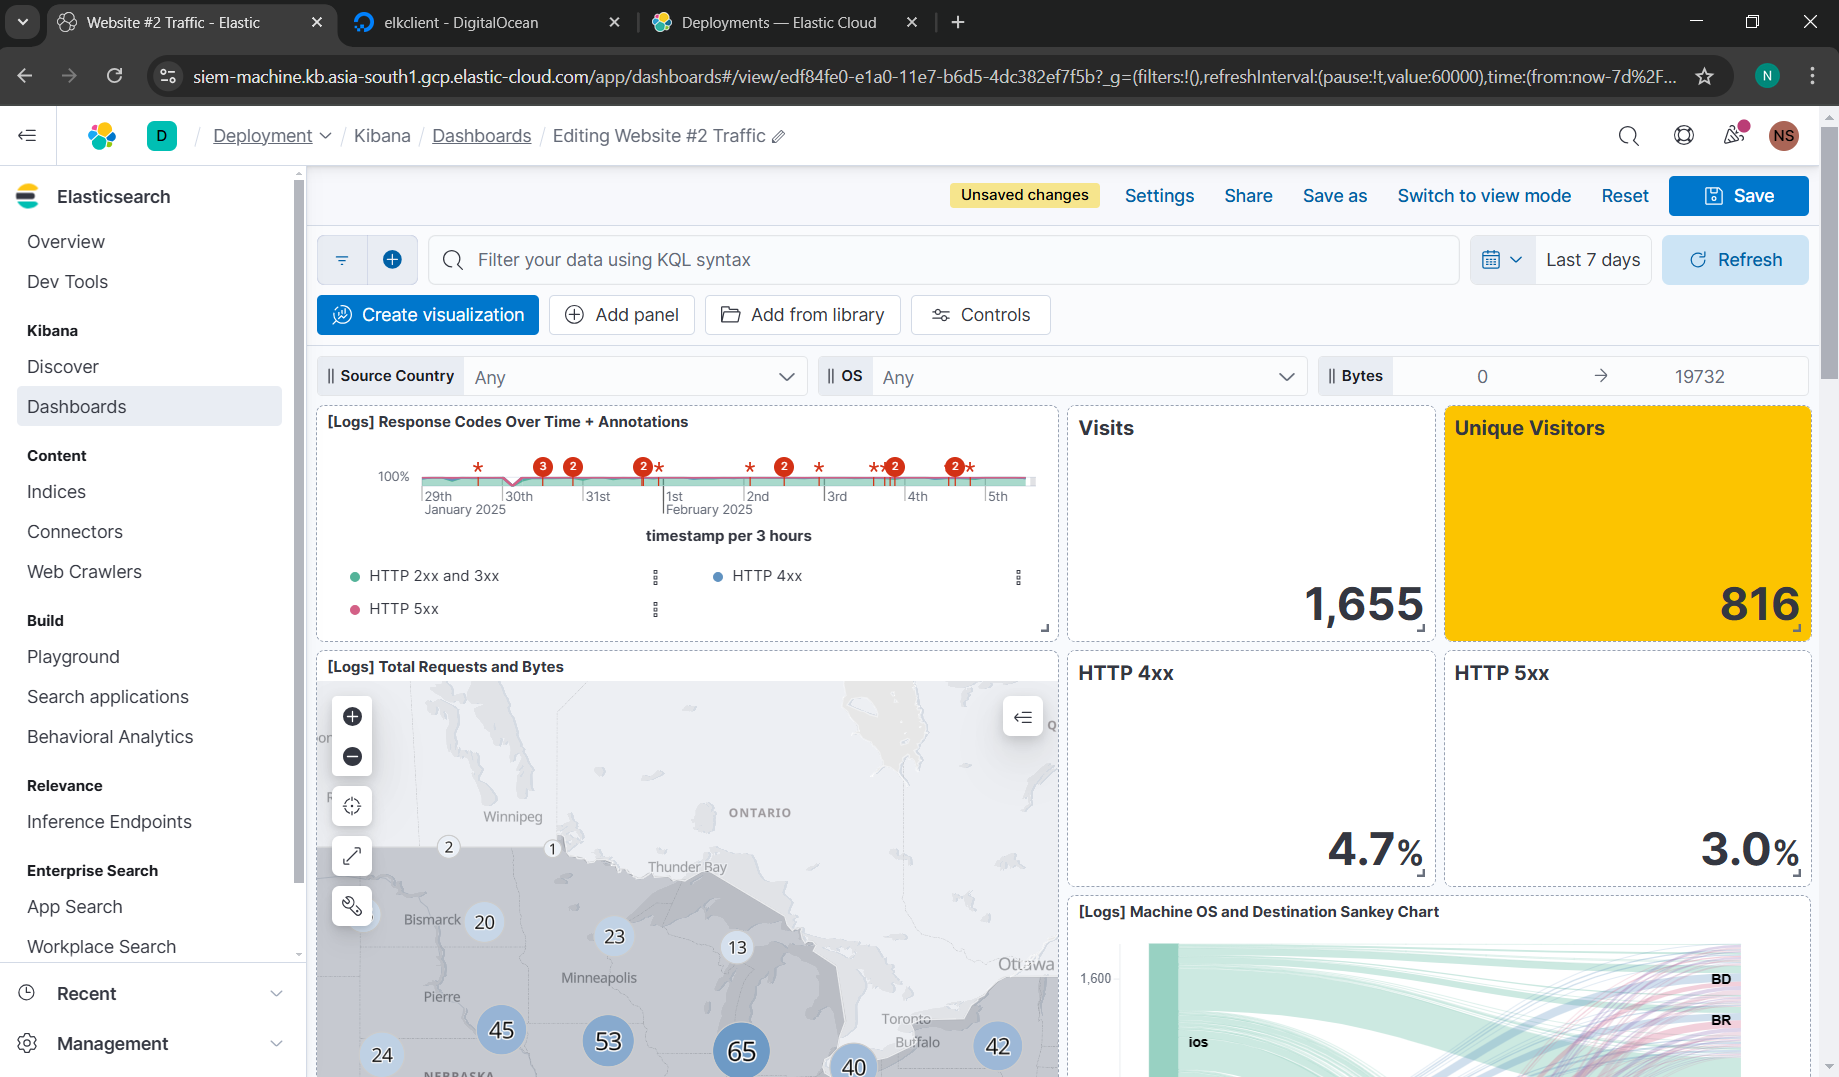Open the help lifebuoy icon
This screenshot has width=1839, height=1077.
[1684, 135]
